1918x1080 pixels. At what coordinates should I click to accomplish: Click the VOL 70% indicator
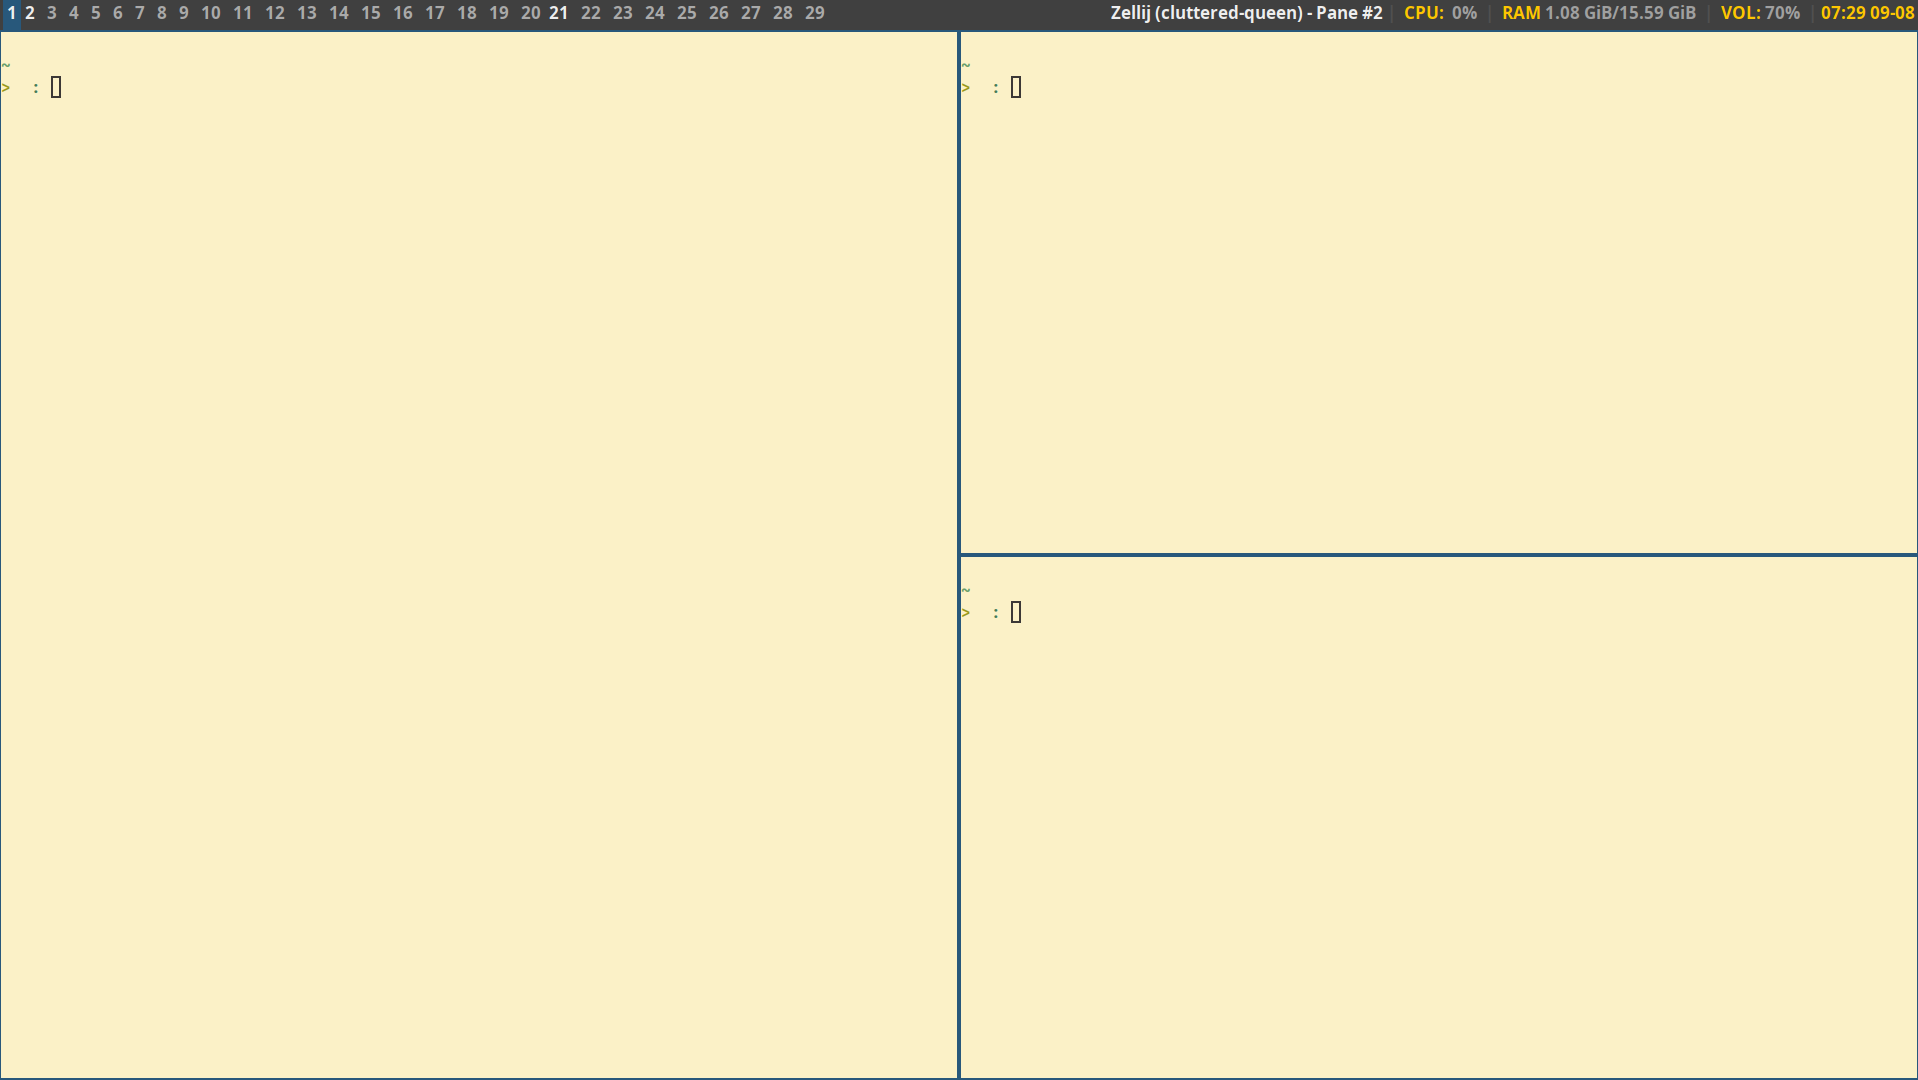coord(1760,13)
